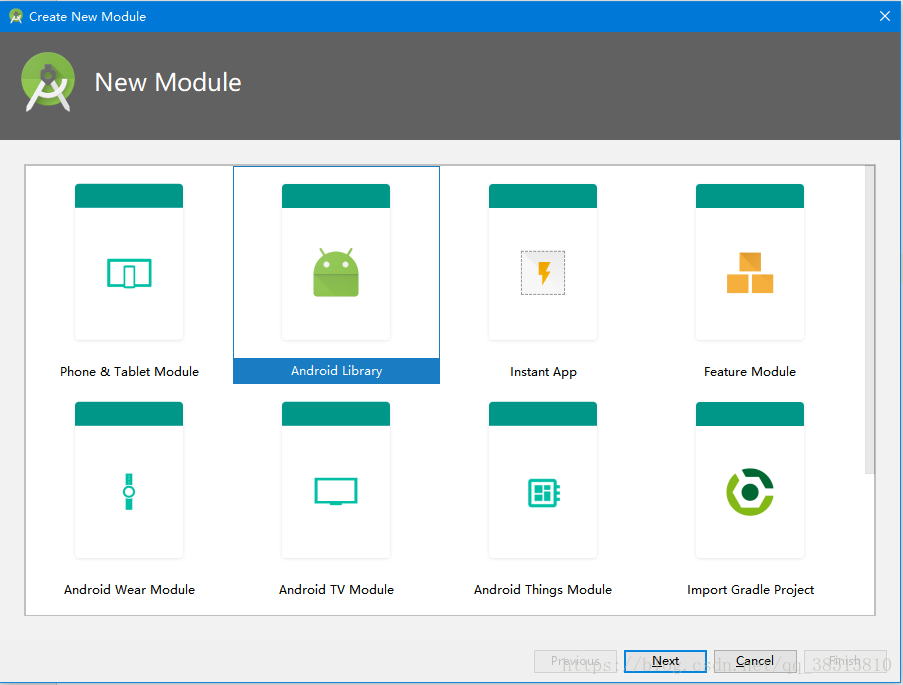Click the "Phone & Tablet Module" label

pyautogui.click(x=129, y=372)
